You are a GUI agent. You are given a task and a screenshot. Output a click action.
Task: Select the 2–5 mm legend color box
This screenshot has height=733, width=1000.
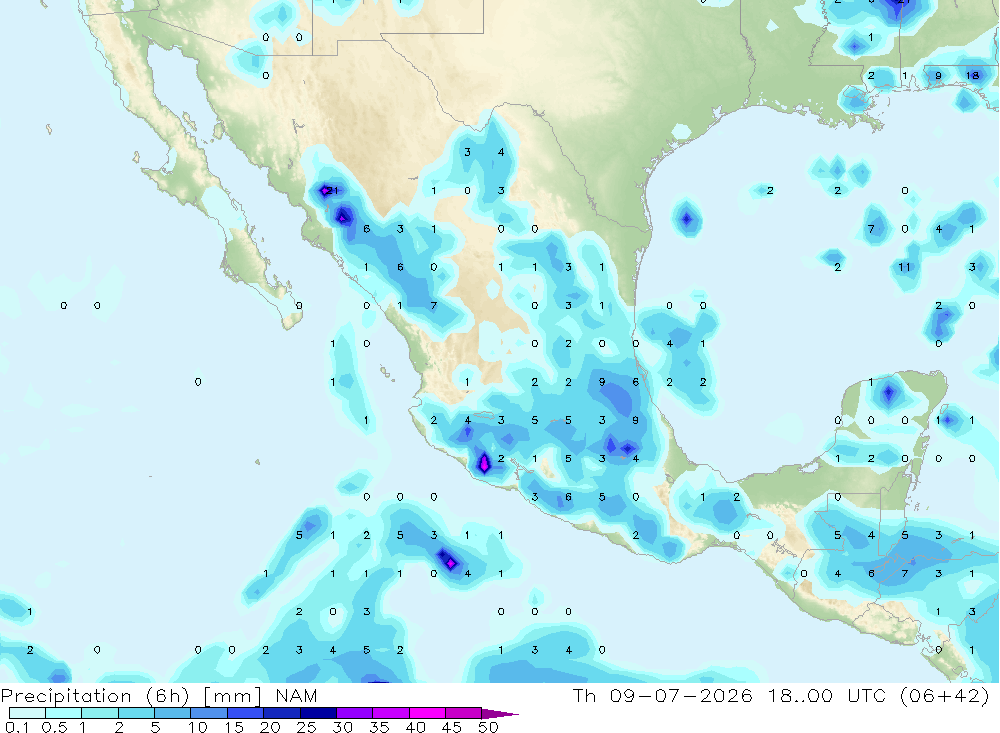click(136, 713)
